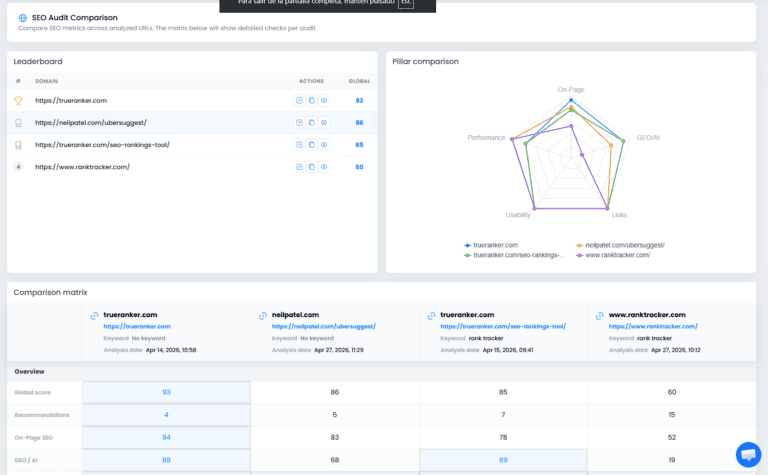The height and width of the screenshot is (475, 768).
Task: Click On-Page SEO cell showing 78
Action: (503, 437)
